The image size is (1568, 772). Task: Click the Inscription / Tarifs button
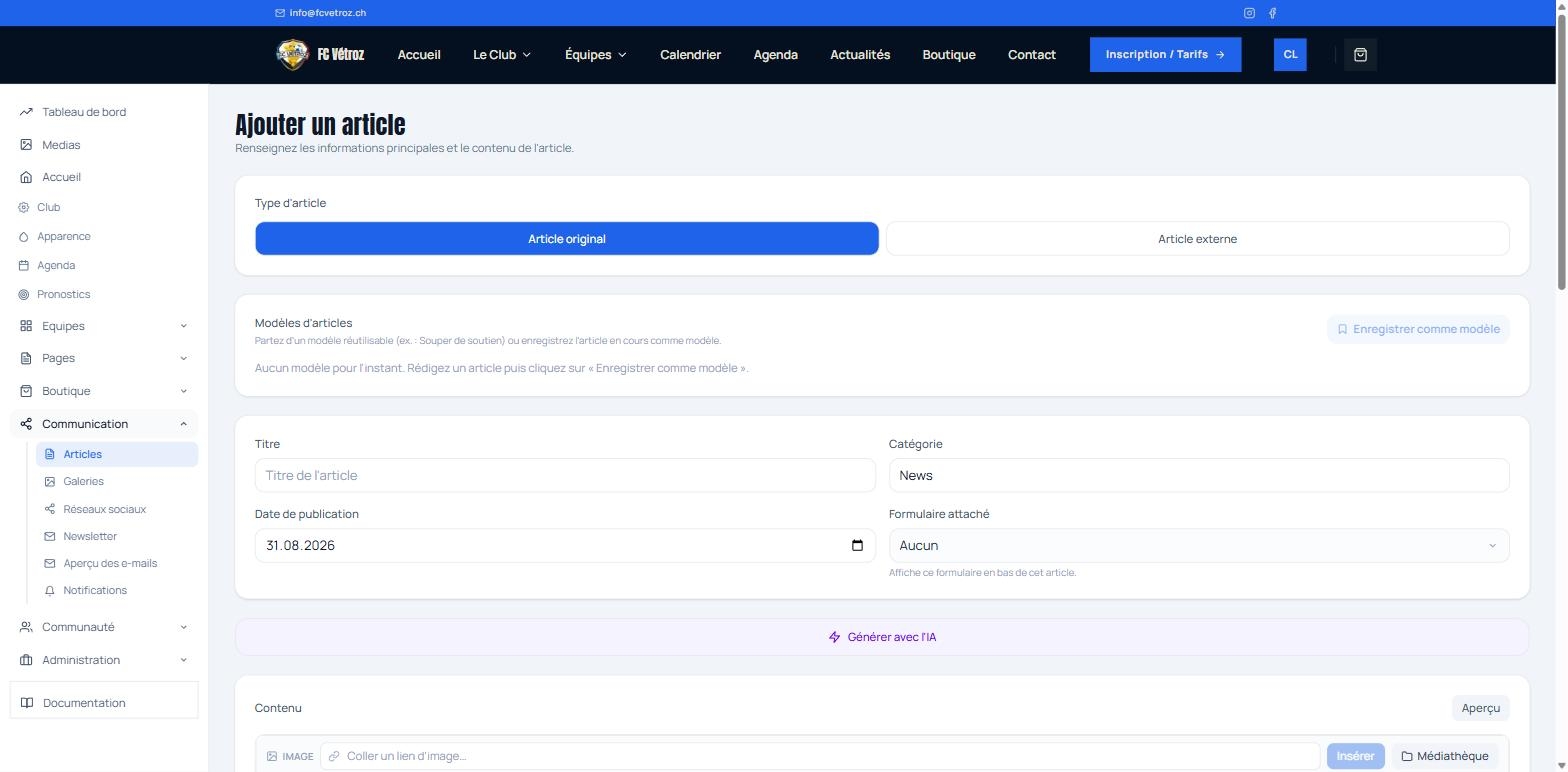pyautogui.click(x=1165, y=55)
